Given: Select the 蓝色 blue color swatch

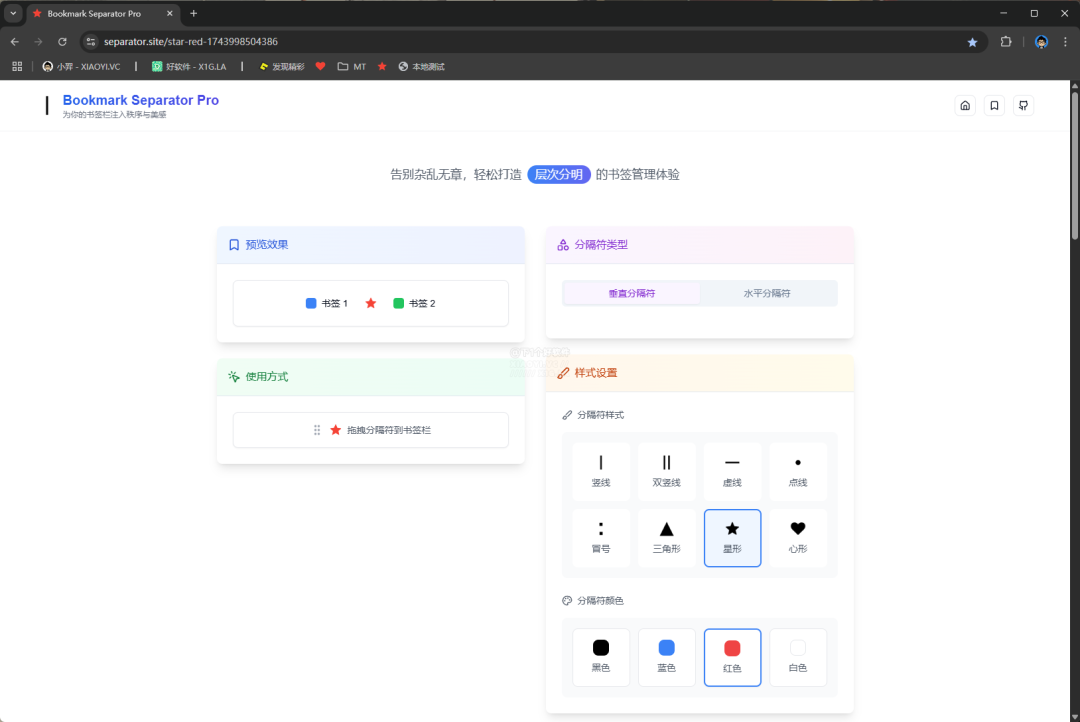Looking at the screenshot, I should click(666, 657).
